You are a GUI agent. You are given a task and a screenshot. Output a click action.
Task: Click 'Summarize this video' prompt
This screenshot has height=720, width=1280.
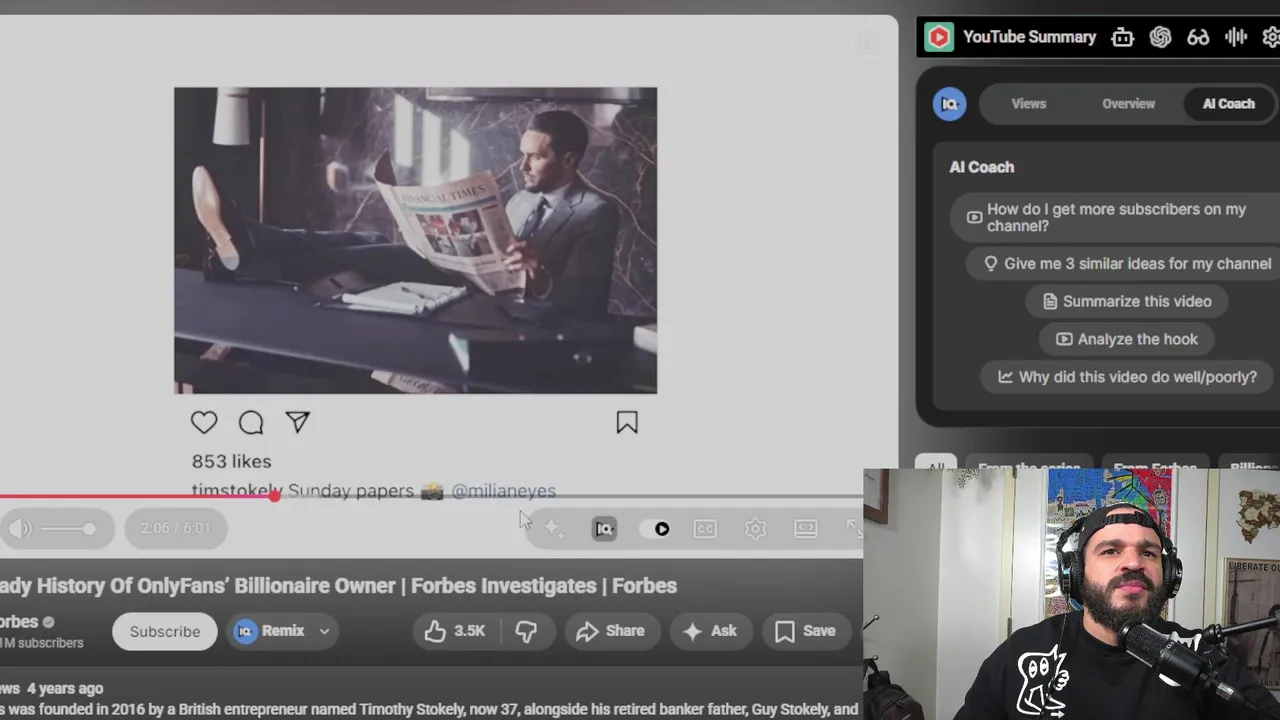(1126, 301)
